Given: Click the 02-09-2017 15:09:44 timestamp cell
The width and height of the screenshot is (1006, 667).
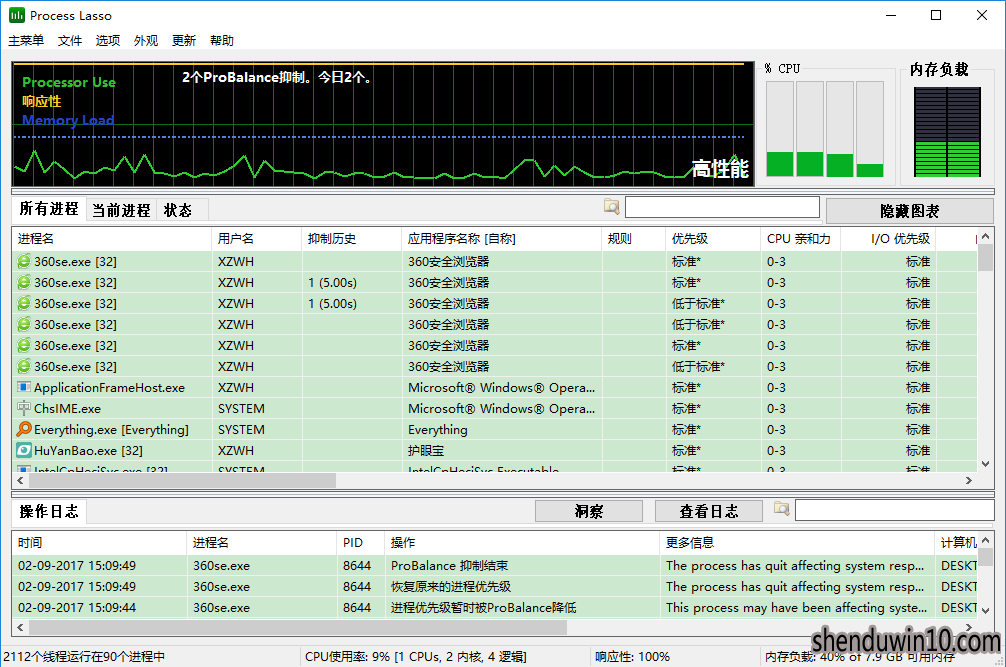Looking at the screenshot, I should [77, 607].
